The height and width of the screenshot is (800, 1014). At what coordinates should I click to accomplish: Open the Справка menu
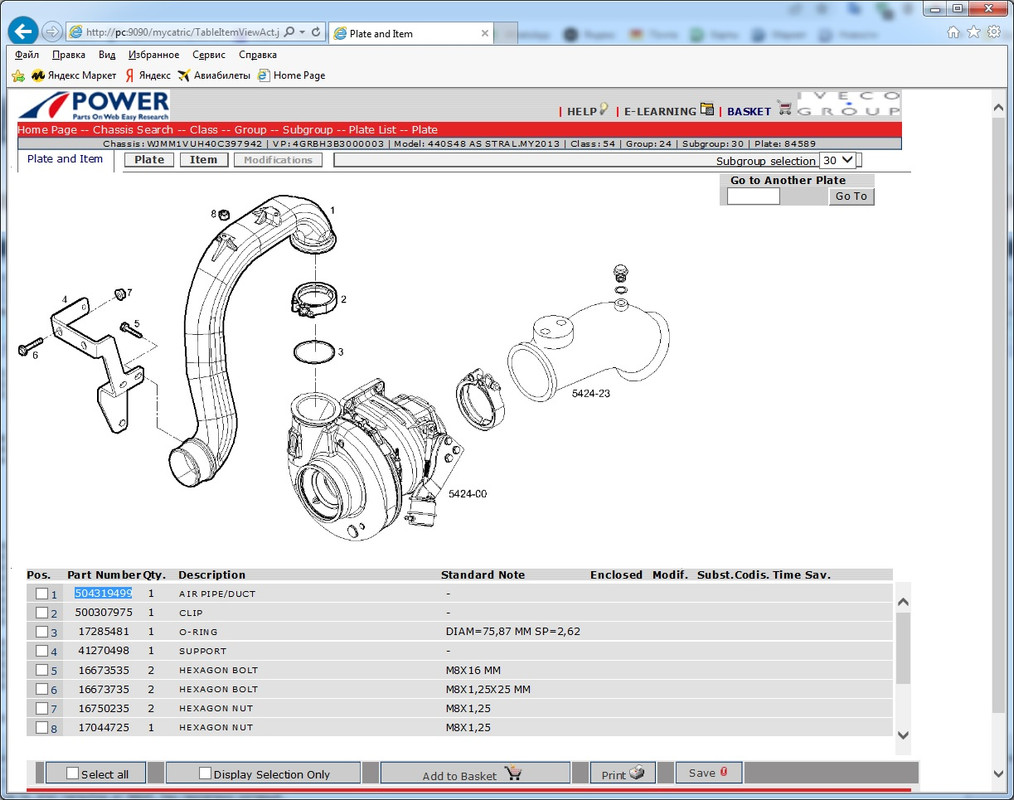257,55
